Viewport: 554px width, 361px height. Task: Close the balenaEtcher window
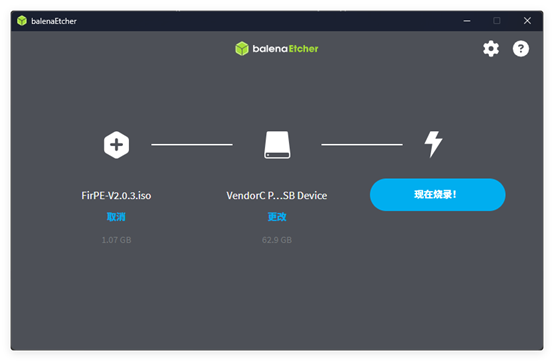pyautogui.click(x=527, y=21)
